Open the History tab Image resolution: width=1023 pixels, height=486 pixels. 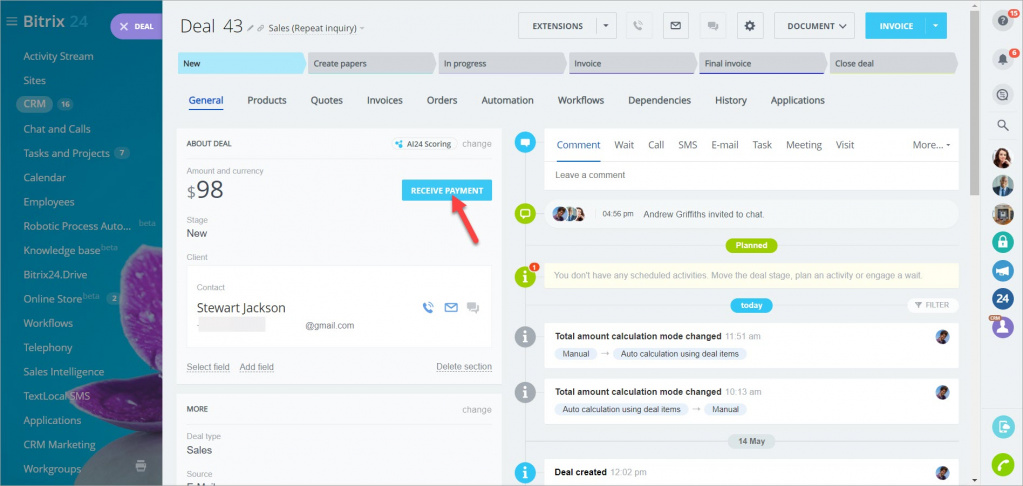tap(731, 100)
